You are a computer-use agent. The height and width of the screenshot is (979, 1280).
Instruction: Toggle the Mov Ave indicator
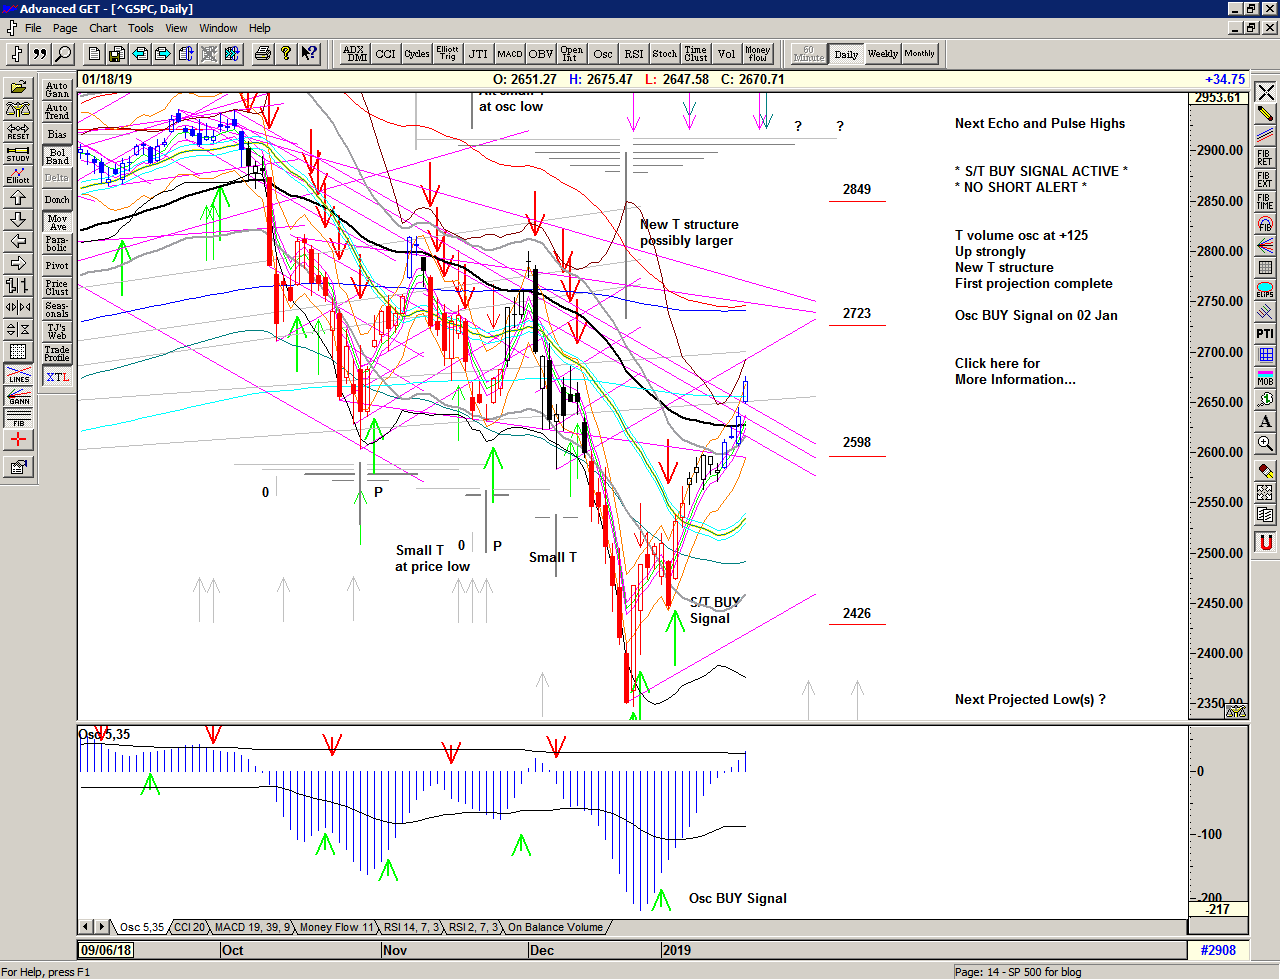tap(57, 222)
